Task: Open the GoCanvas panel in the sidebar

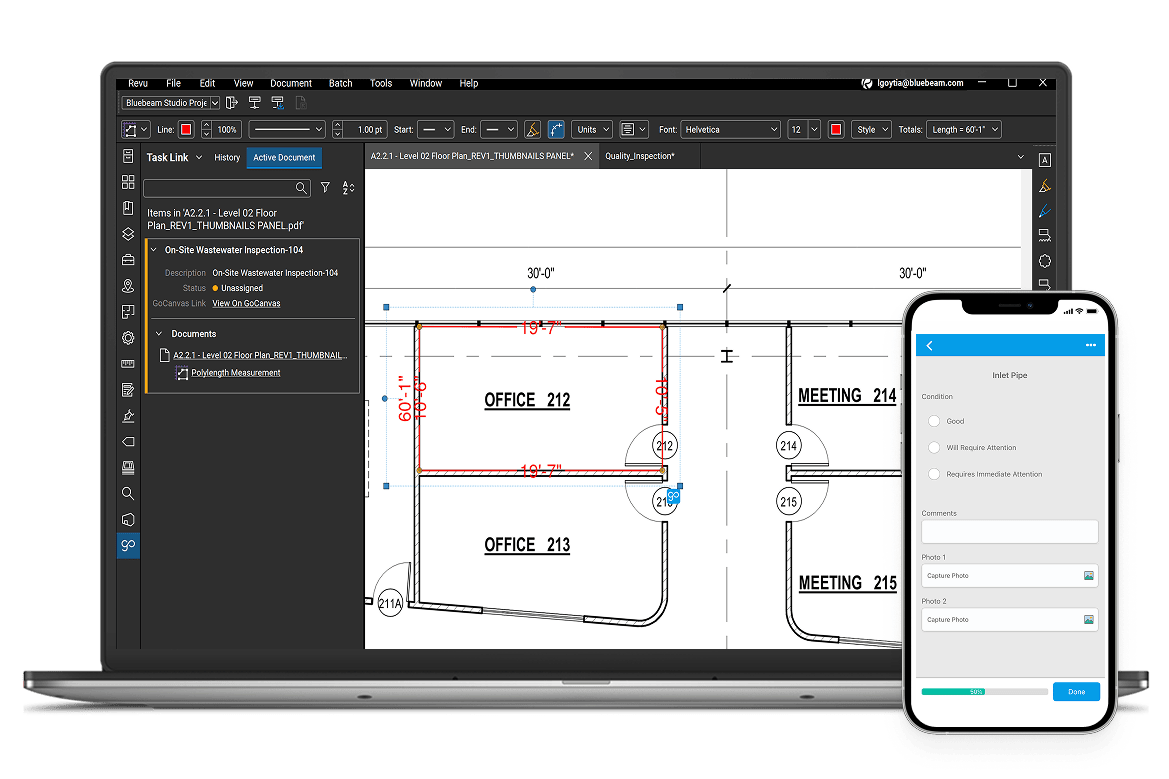Action: tap(128, 545)
